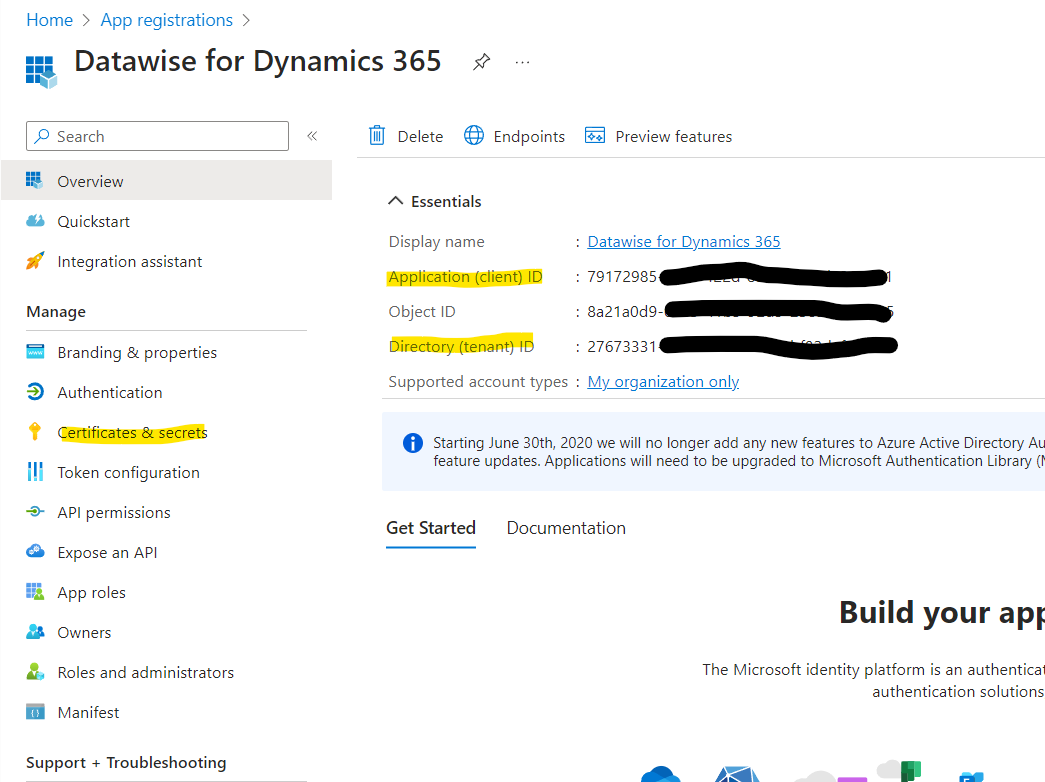Open Integration assistant

point(129,261)
